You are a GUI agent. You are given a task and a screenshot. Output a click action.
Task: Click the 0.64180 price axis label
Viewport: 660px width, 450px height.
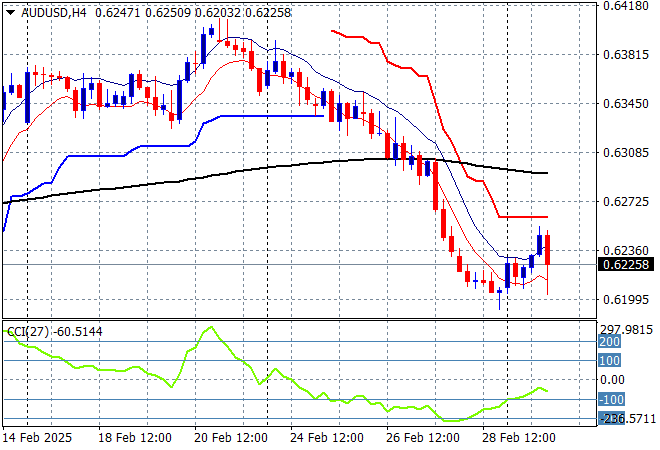pos(626,6)
